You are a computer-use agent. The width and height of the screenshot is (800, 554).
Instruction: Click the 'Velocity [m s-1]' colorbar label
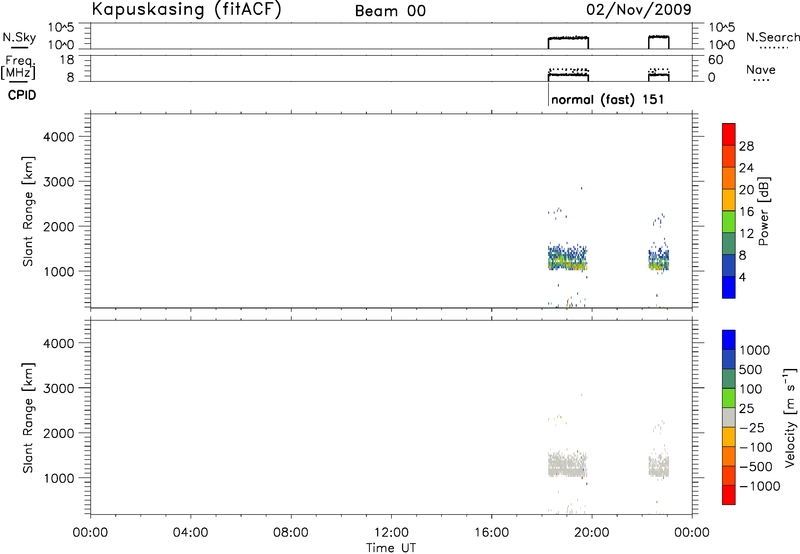[x=790, y=417]
